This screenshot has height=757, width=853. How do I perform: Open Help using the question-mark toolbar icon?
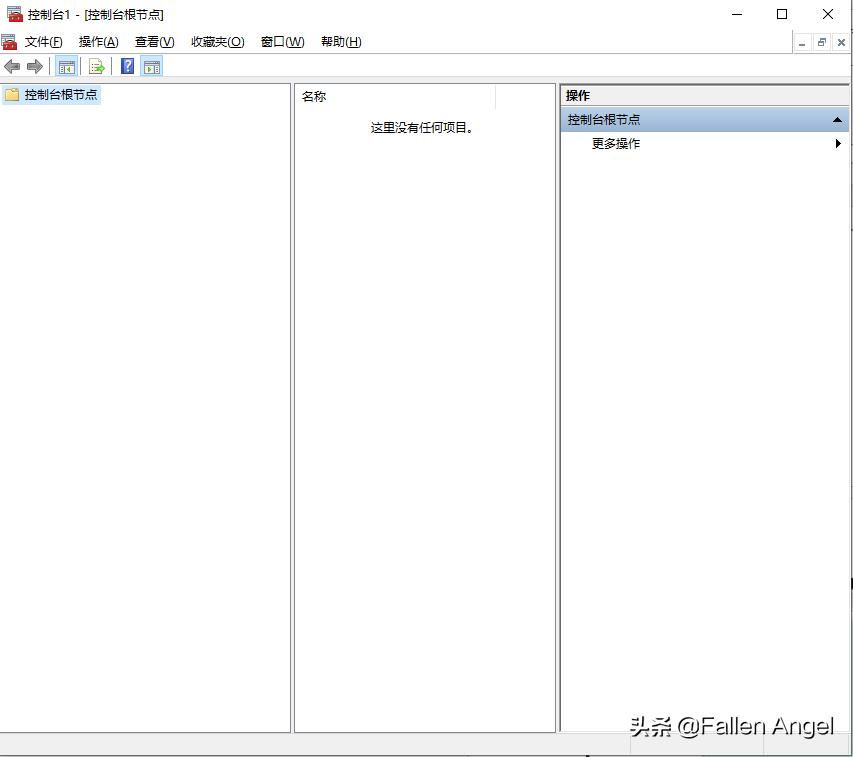click(x=126, y=66)
